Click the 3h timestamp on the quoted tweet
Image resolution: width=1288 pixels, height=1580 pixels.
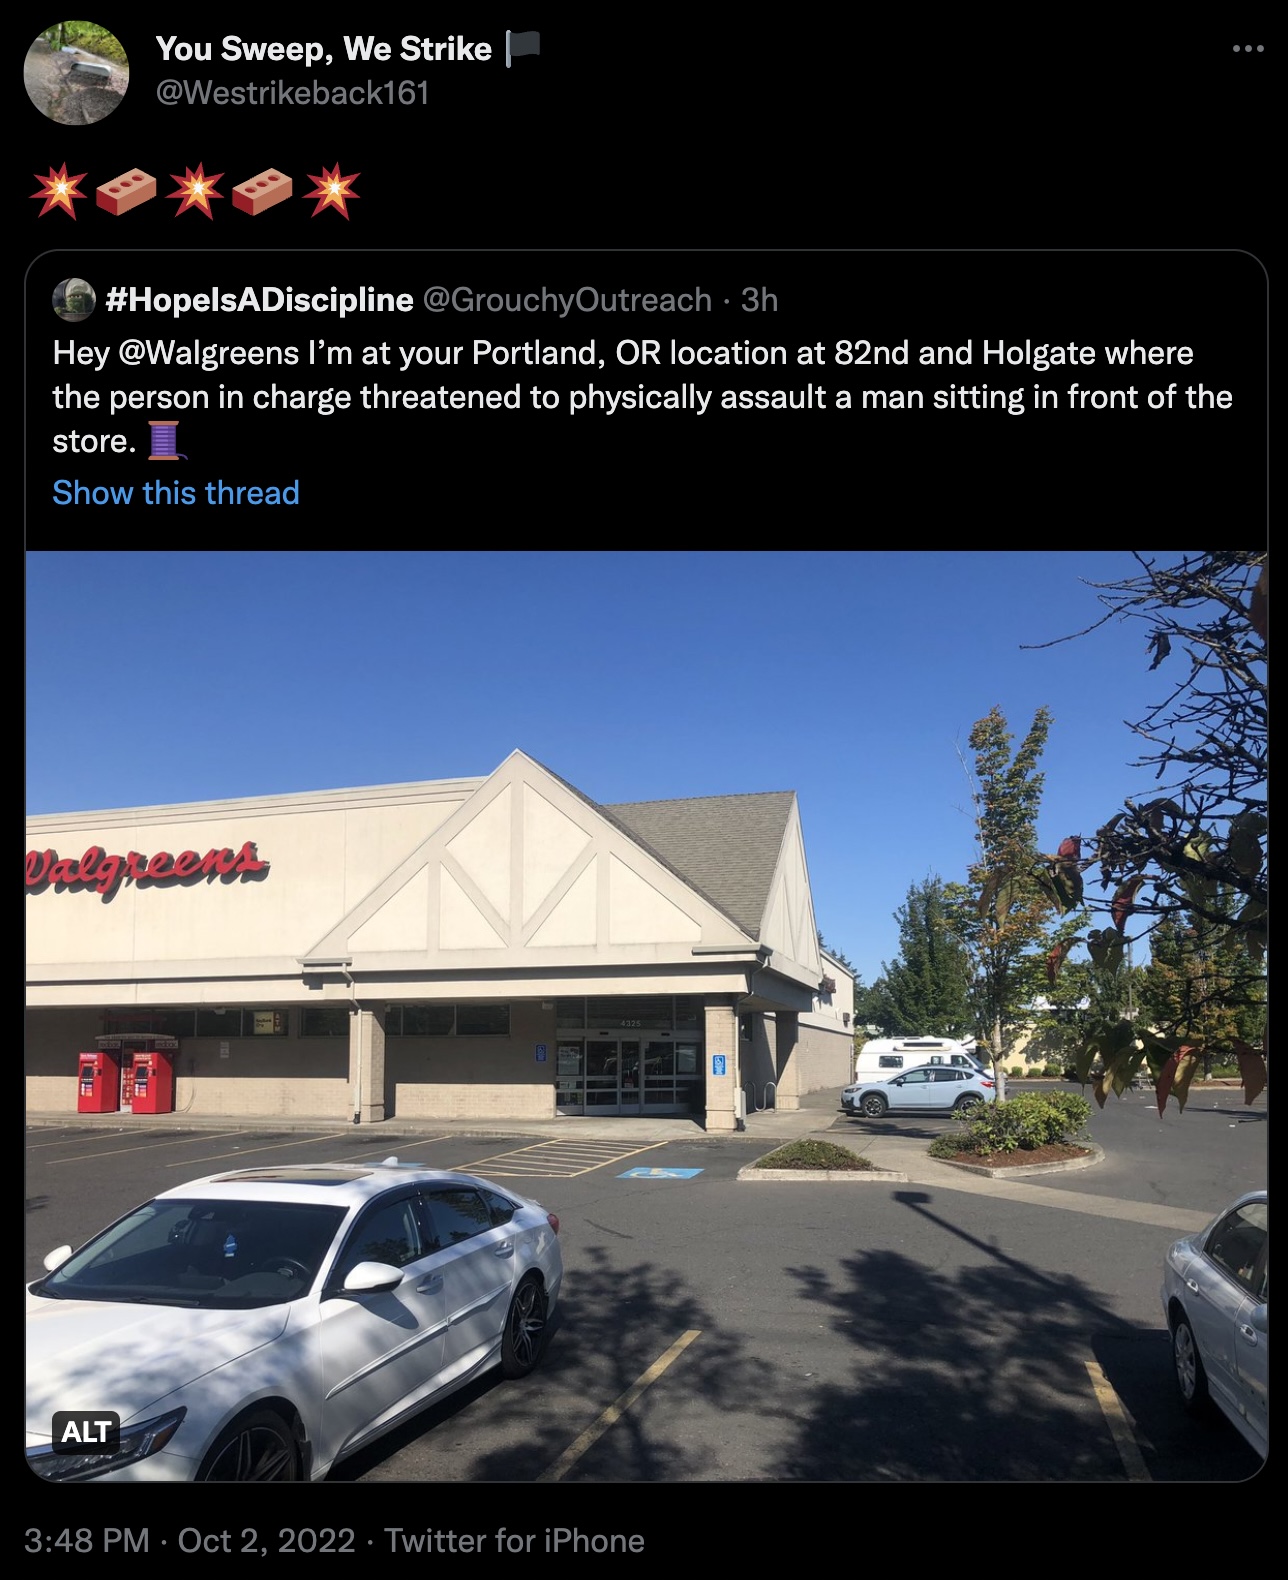759,300
